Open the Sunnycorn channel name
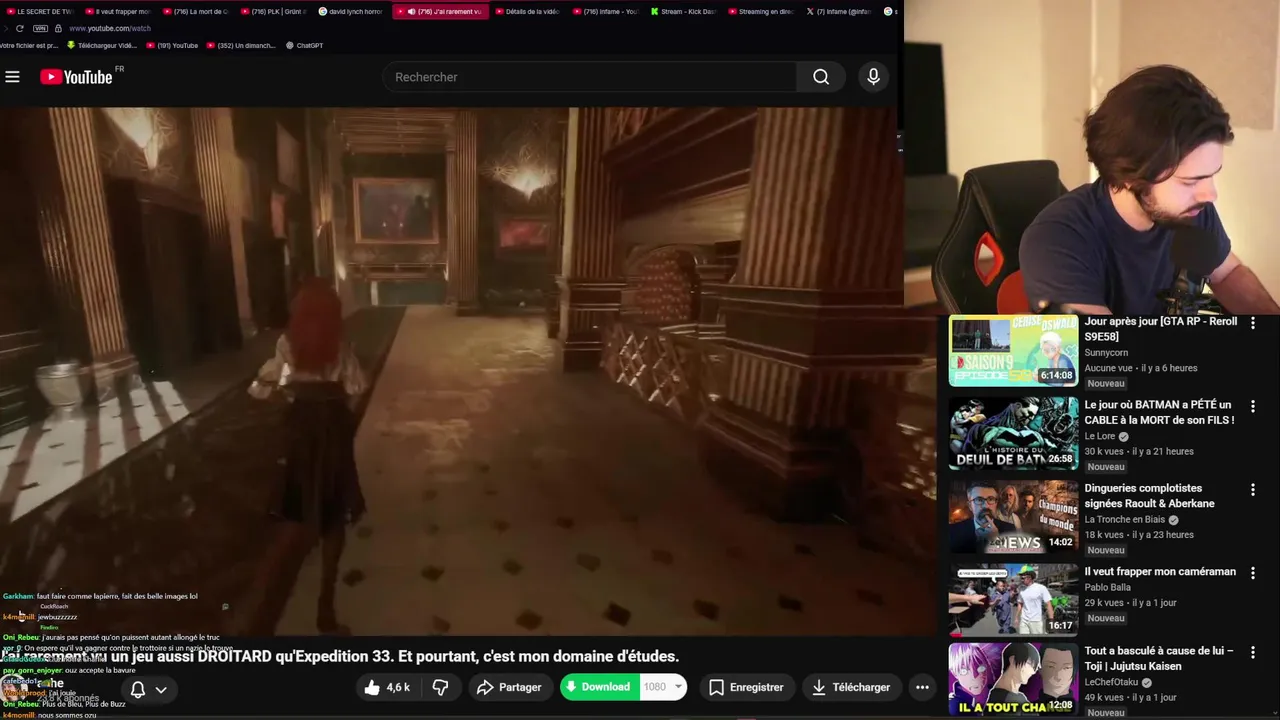Image resolution: width=1280 pixels, height=720 pixels. 1106,353
